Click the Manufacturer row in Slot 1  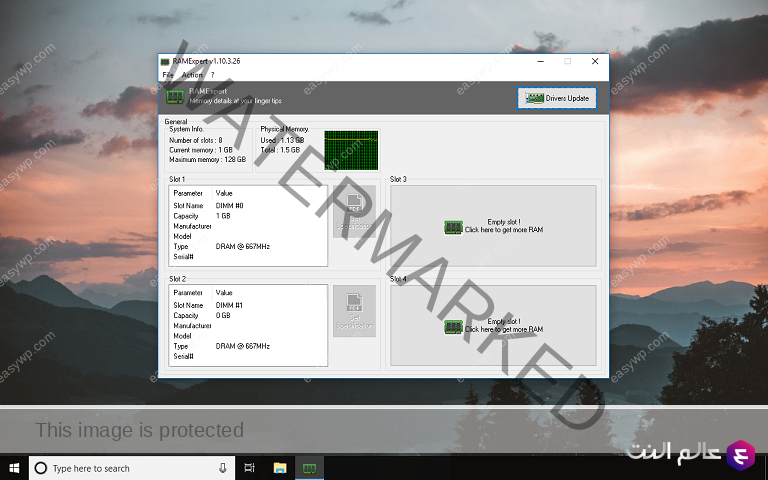click(x=248, y=226)
